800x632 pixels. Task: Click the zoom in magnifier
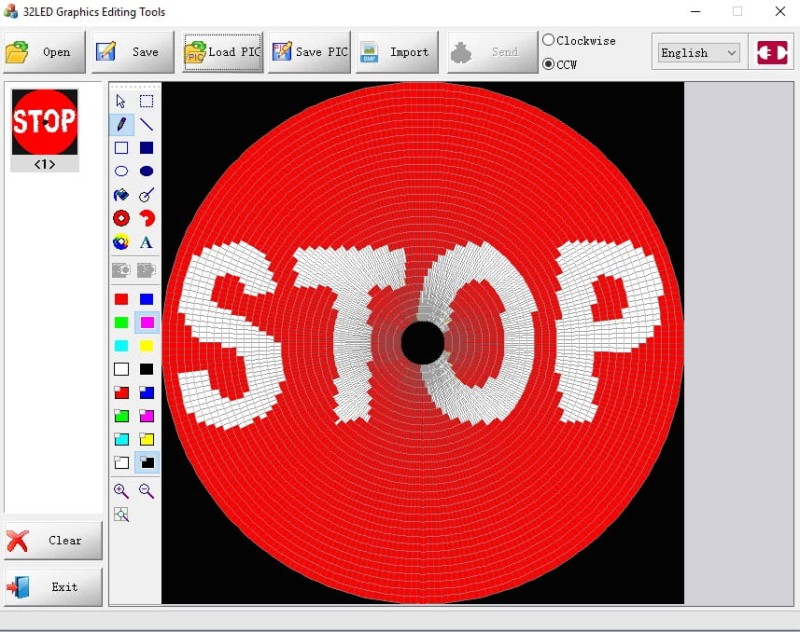coord(121,491)
